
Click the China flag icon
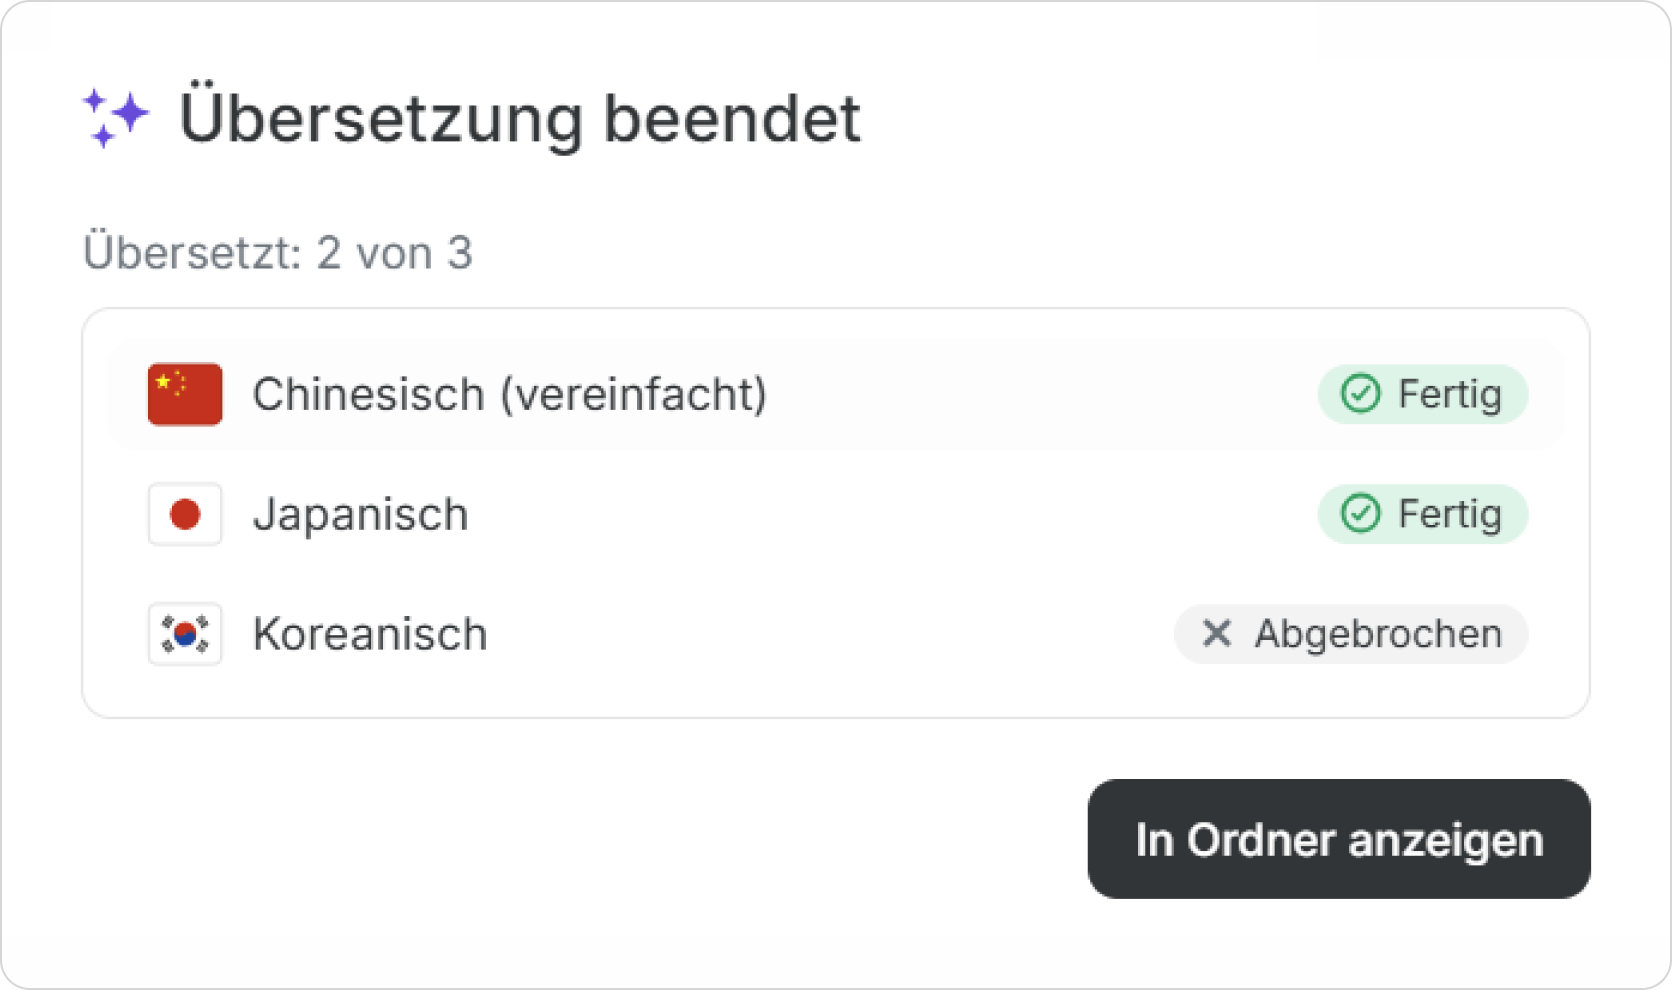tap(185, 394)
